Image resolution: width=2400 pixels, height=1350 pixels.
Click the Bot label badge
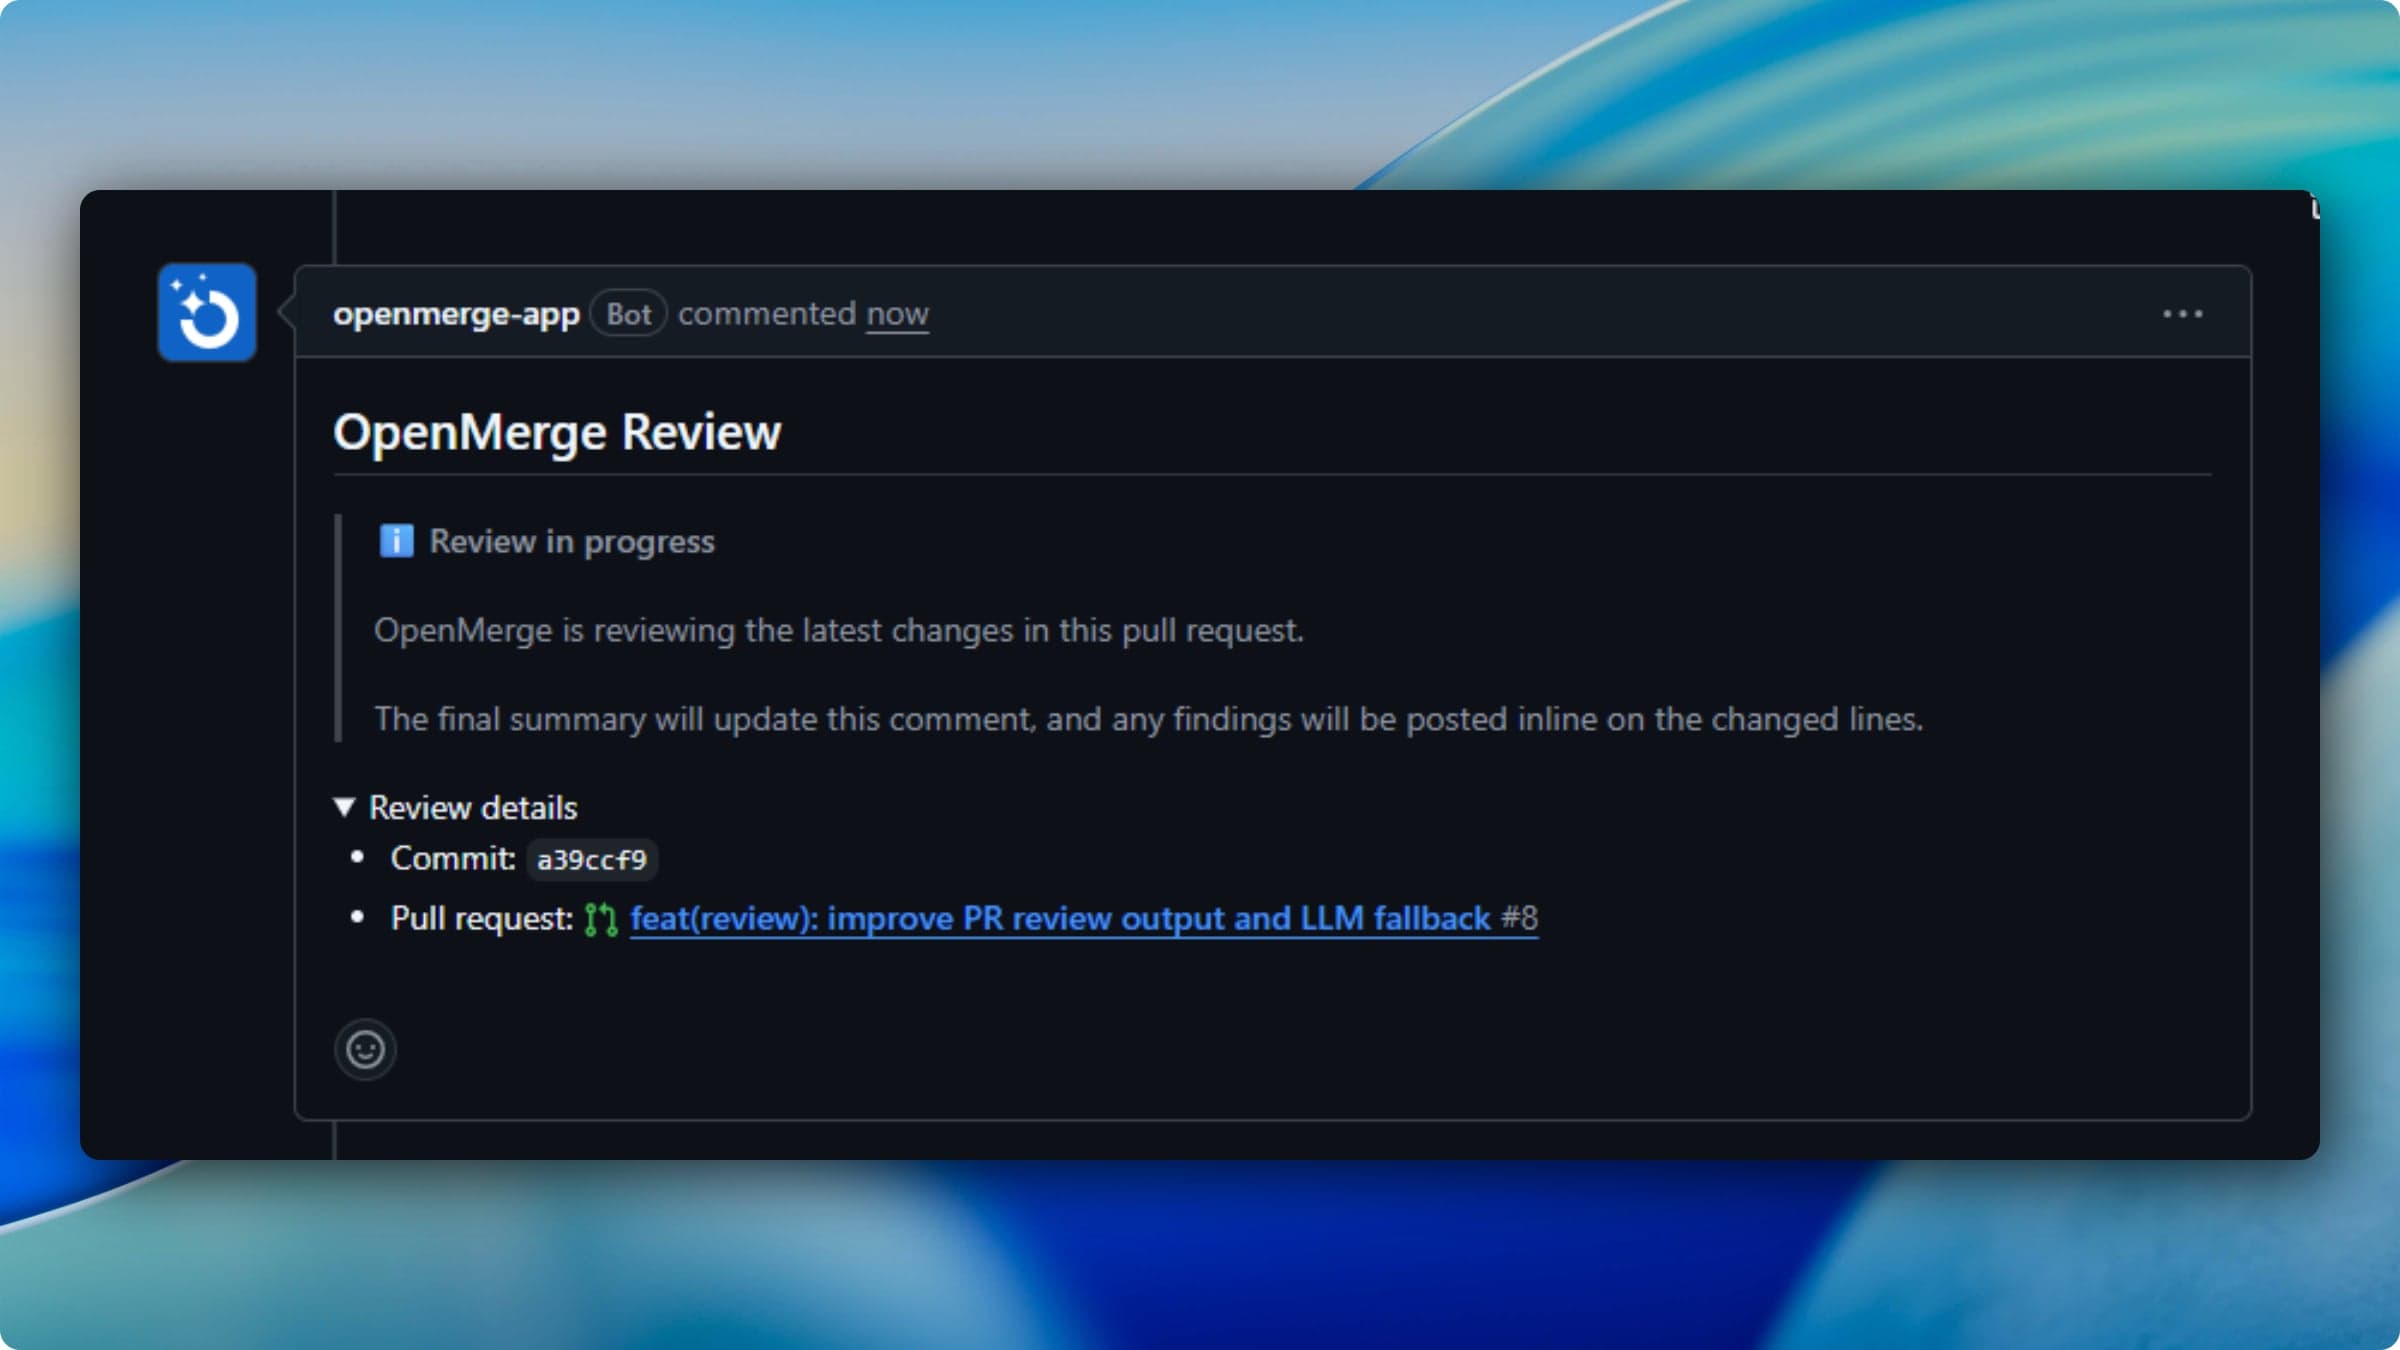point(628,314)
